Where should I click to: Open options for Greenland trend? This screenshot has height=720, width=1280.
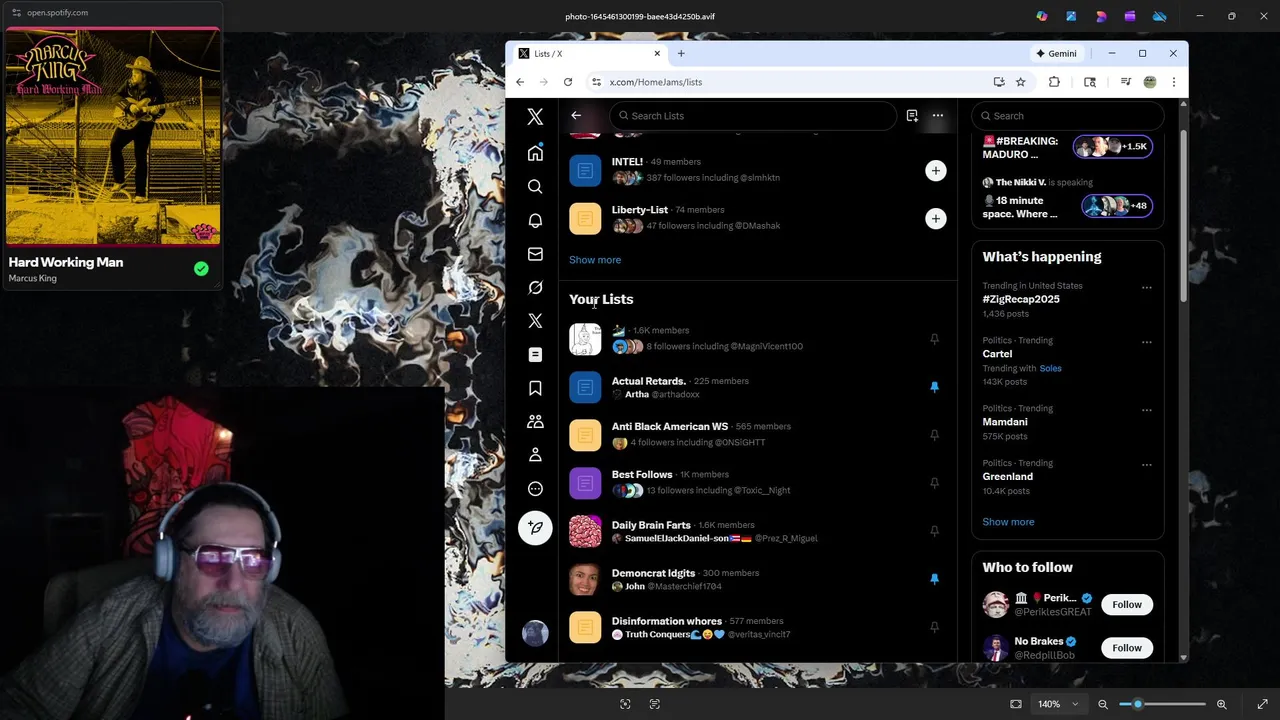point(1147,465)
